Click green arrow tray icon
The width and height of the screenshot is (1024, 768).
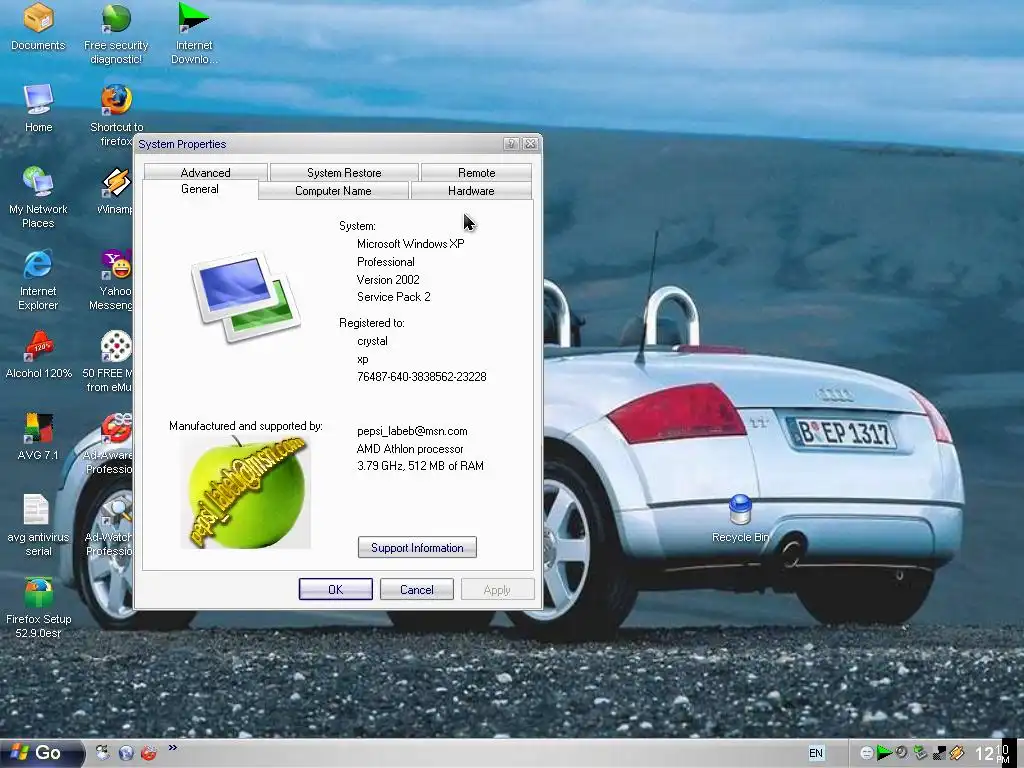click(884, 753)
